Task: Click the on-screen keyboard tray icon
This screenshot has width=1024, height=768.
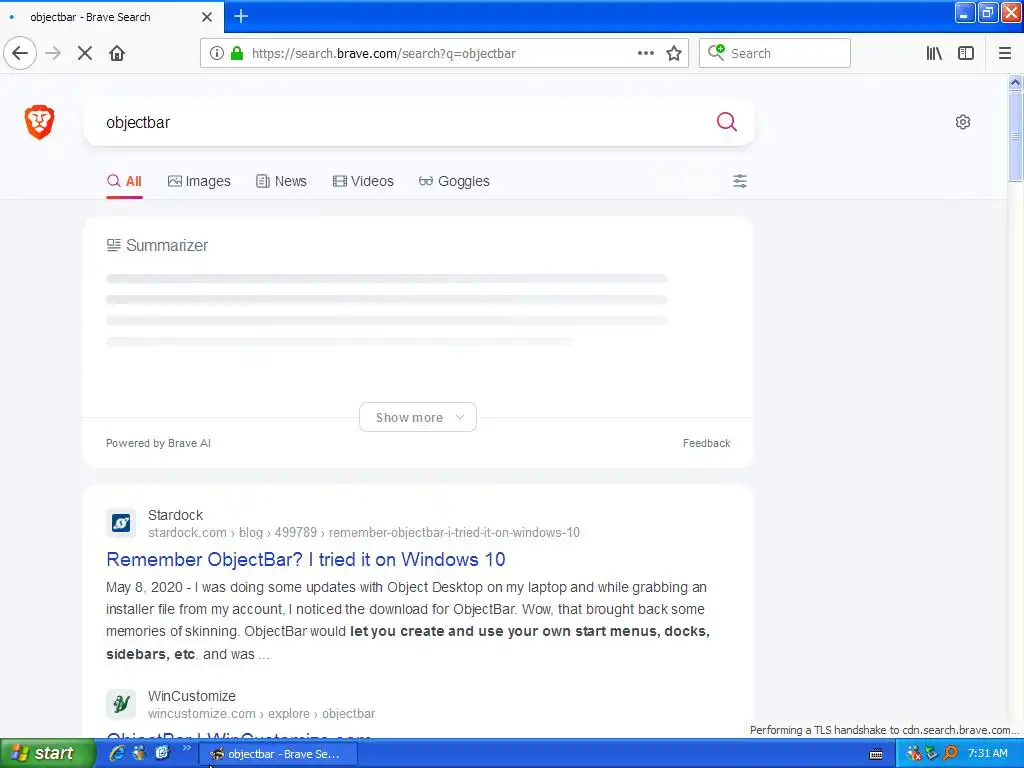Action: (876, 754)
